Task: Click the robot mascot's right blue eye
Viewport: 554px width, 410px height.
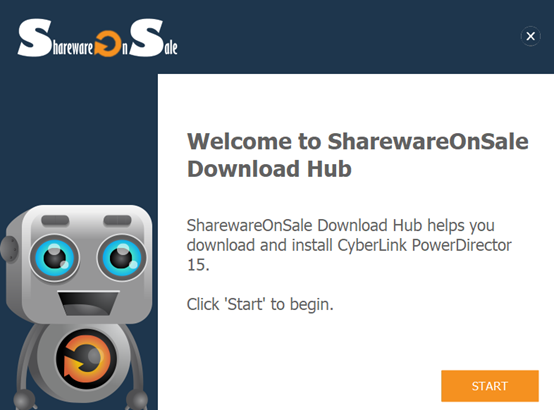Action: click(x=122, y=257)
